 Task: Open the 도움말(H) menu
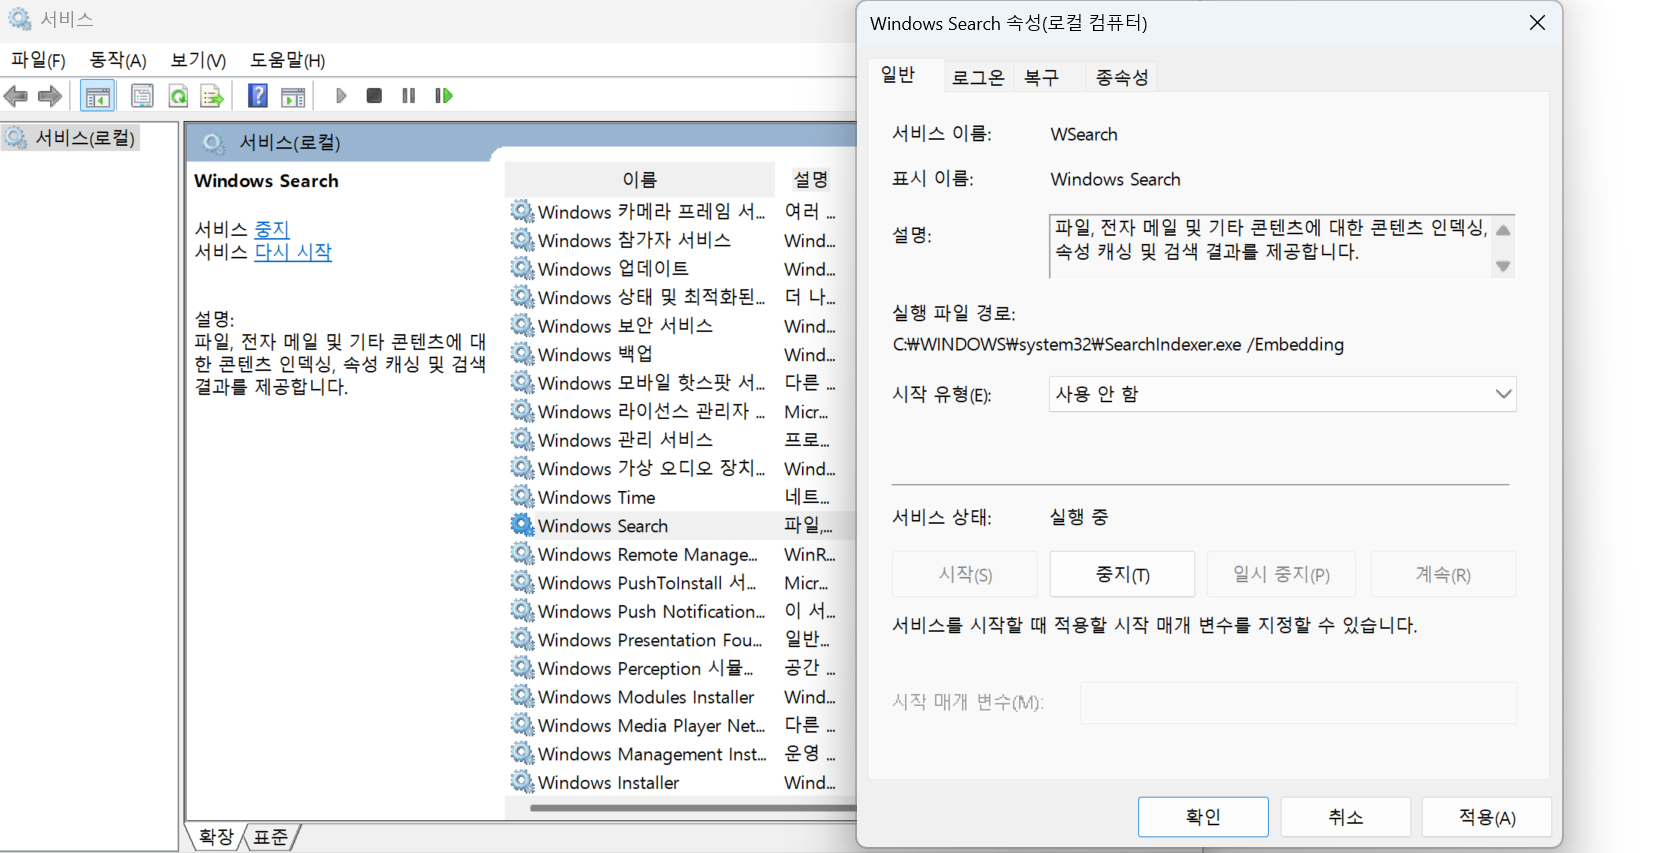click(288, 60)
